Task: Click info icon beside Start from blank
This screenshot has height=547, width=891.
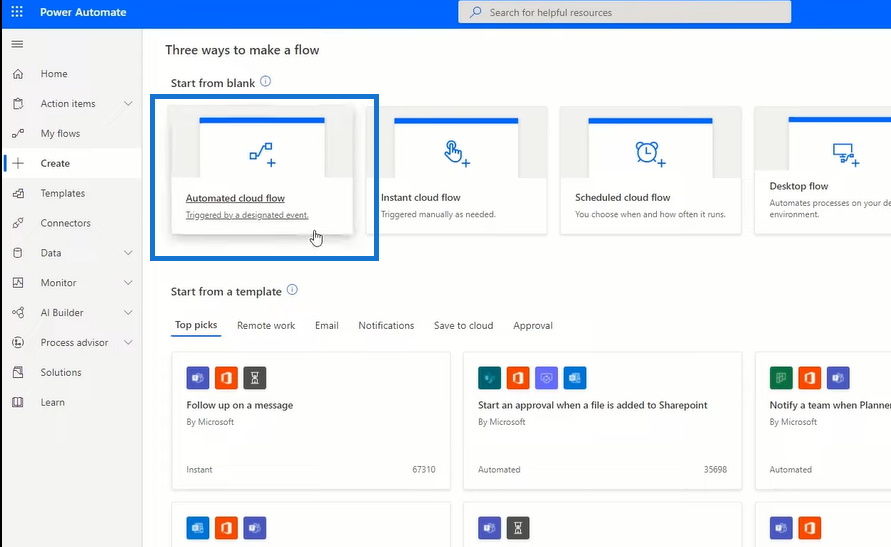Action: pos(265,81)
